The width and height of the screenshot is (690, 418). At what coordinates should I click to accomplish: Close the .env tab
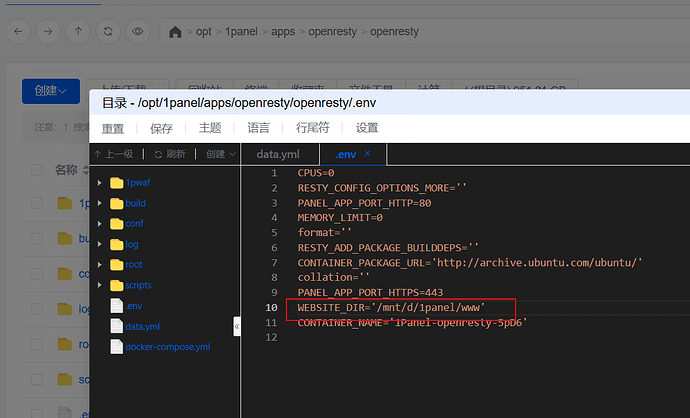point(367,154)
